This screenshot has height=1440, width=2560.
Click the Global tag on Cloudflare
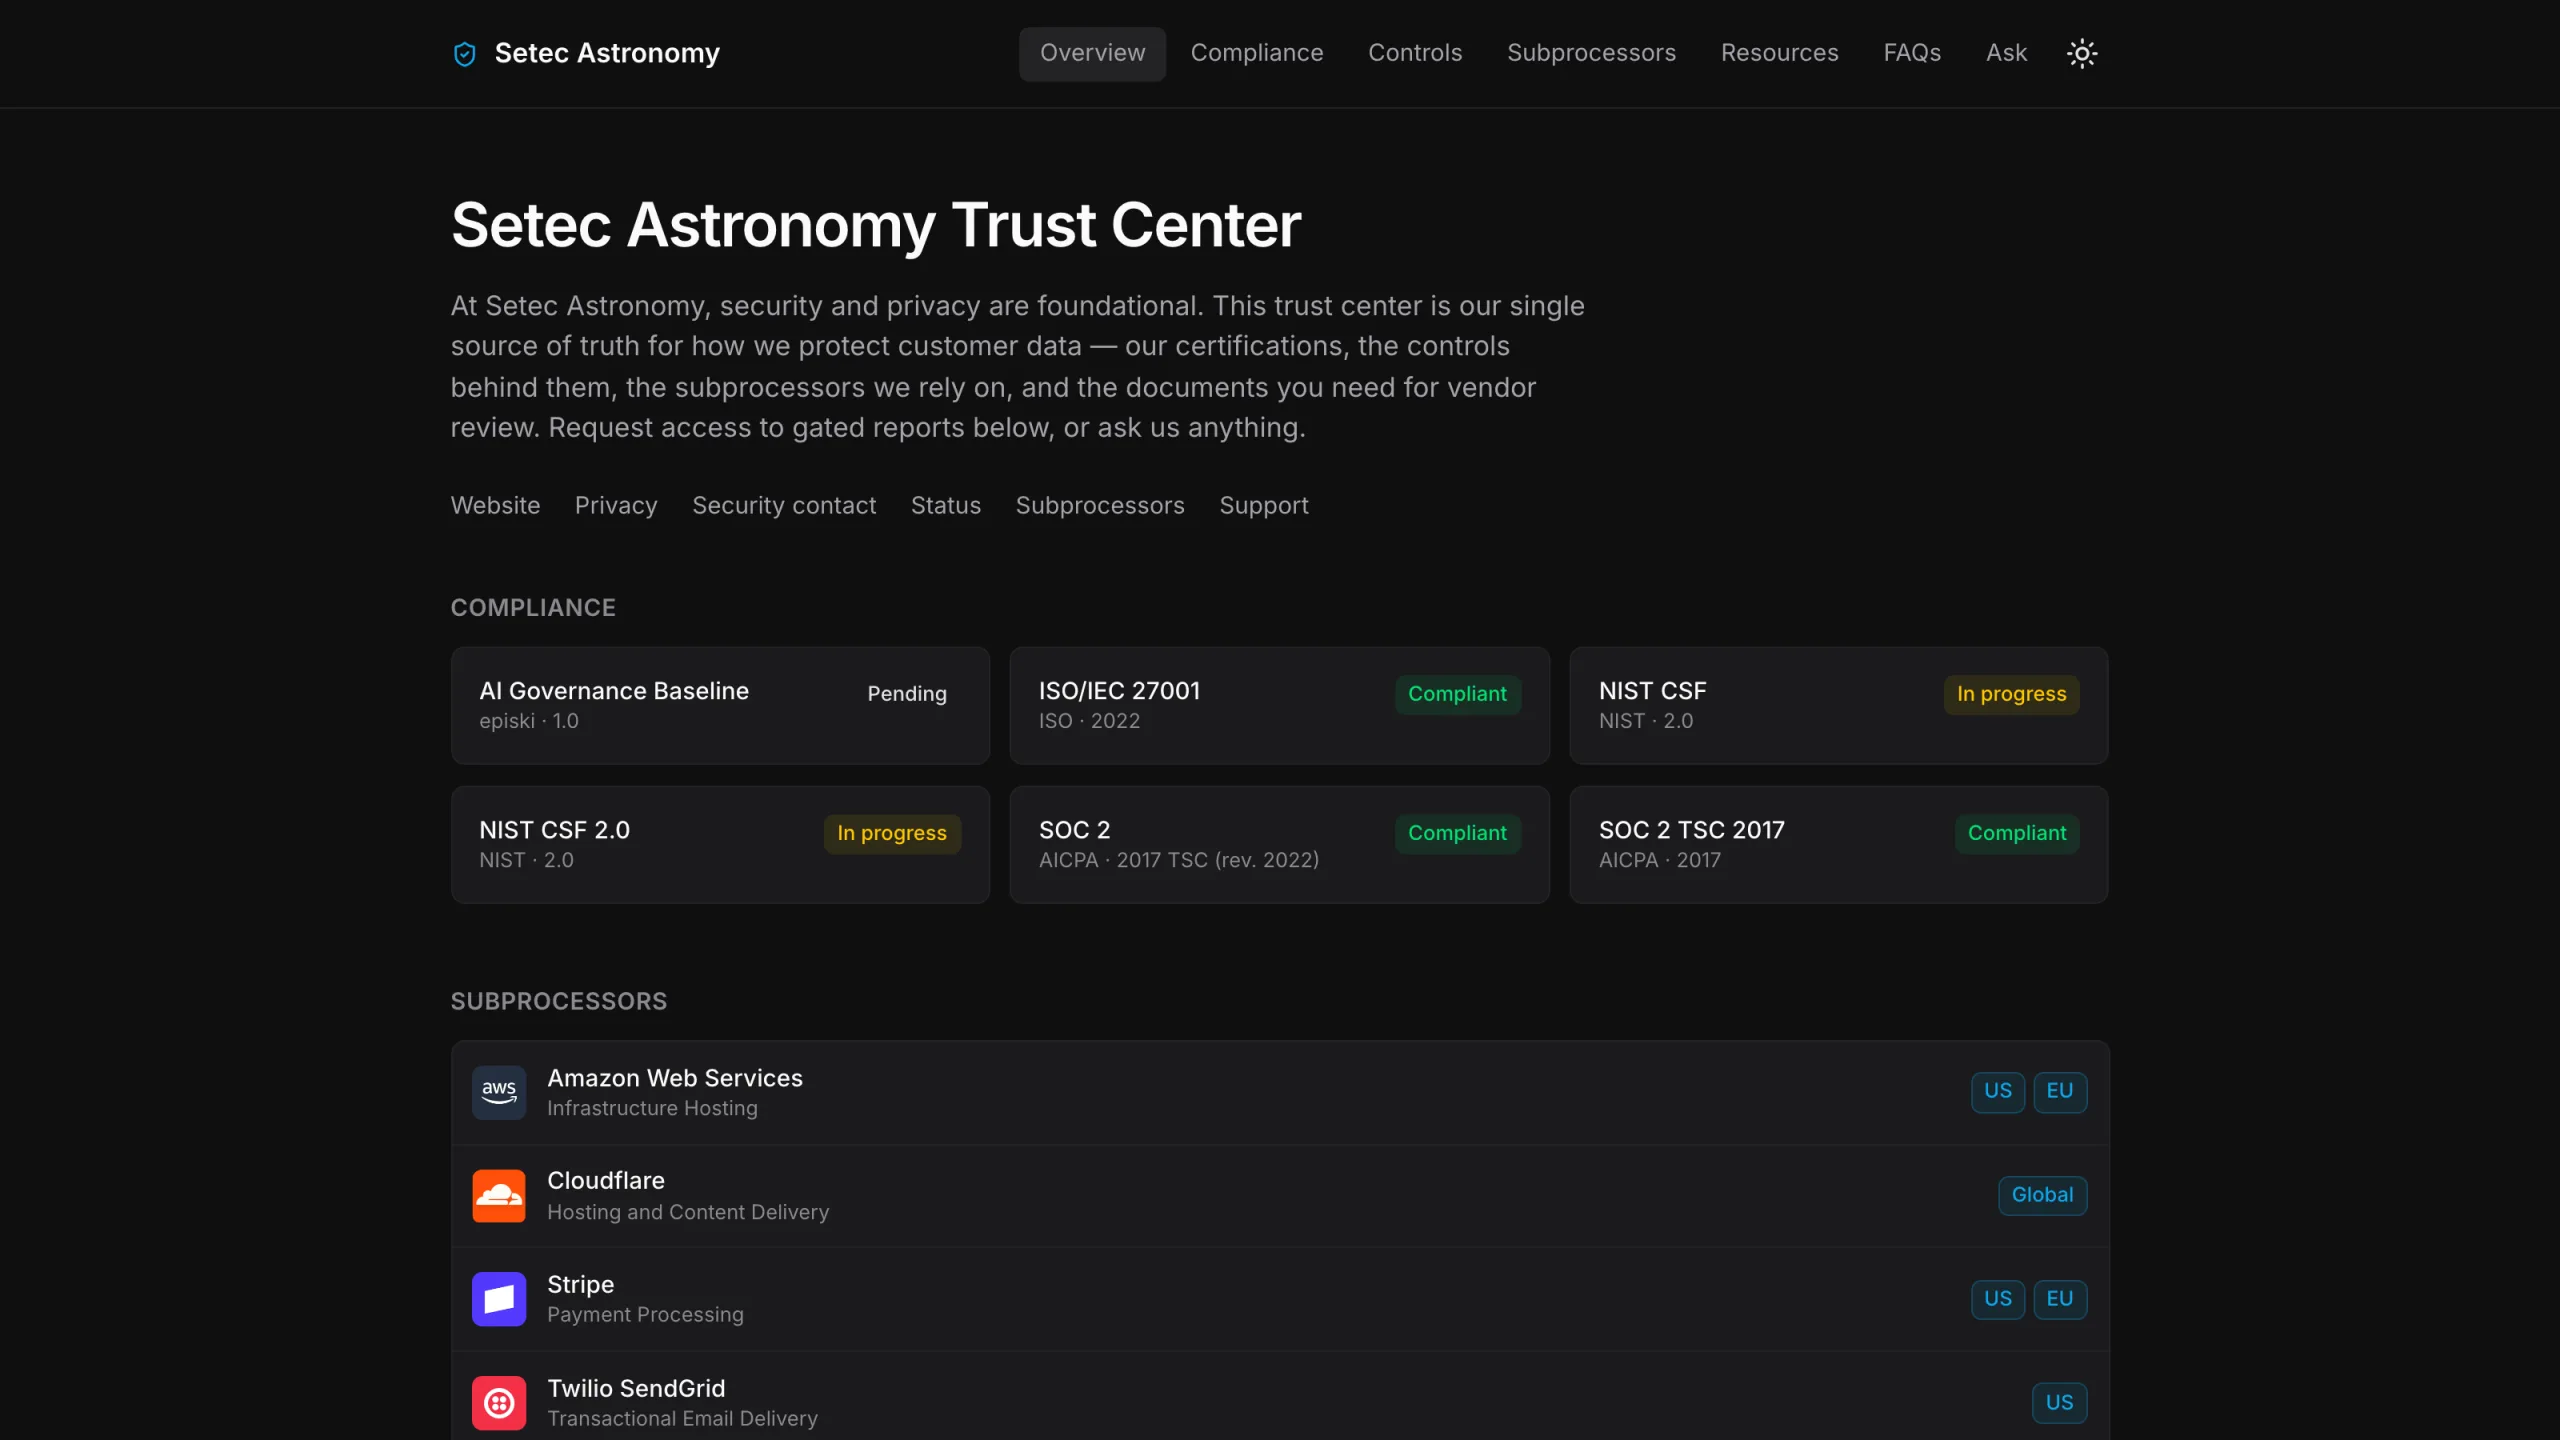(x=2042, y=1195)
